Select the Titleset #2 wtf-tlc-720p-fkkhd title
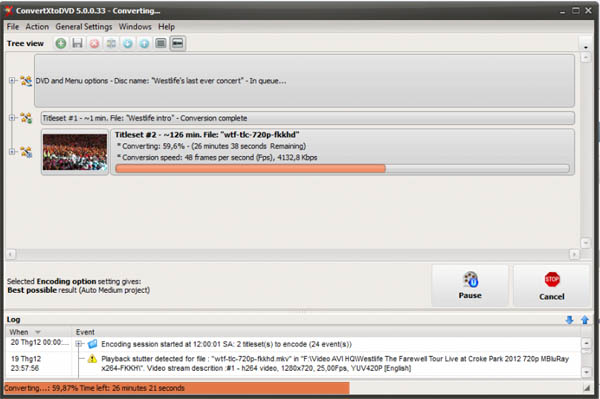Screen dimensions: 600x399 tap(207, 135)
